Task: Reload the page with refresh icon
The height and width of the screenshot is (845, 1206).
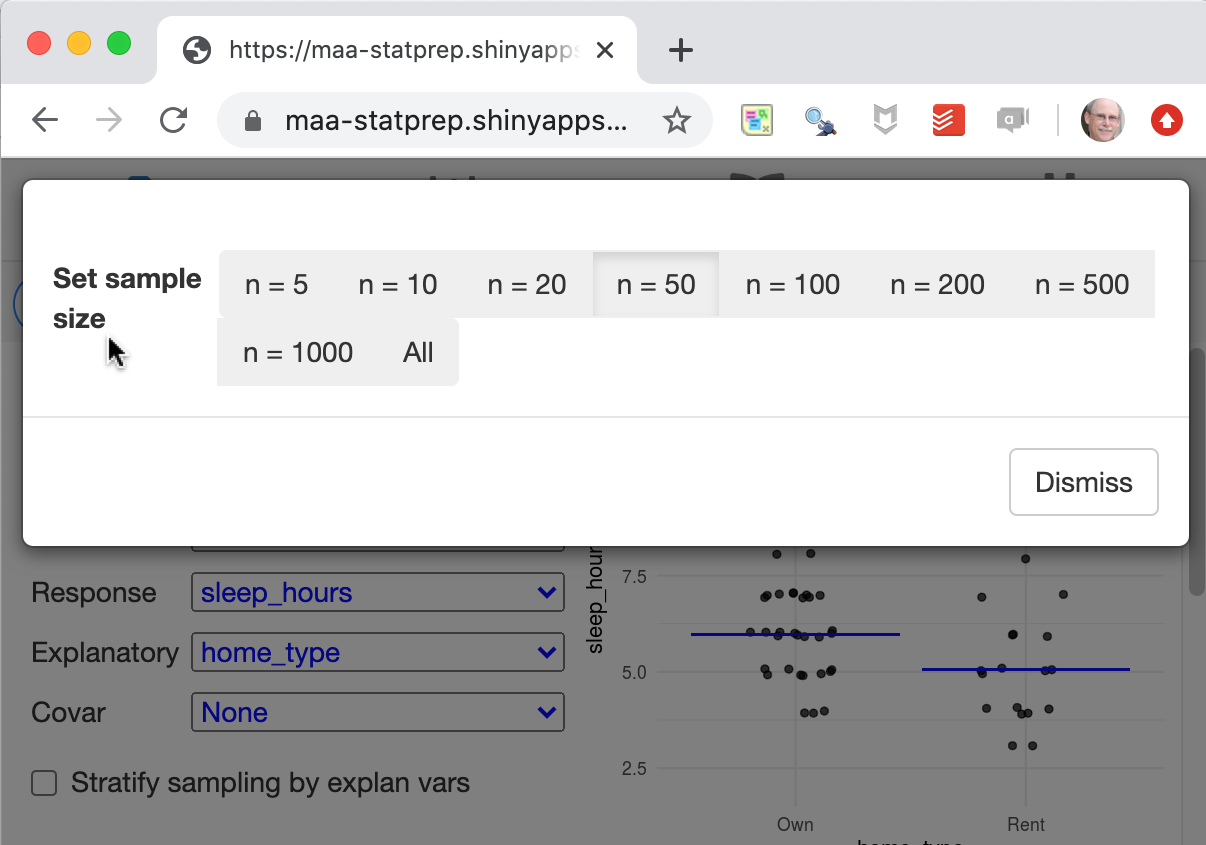Action: (174, 121)
